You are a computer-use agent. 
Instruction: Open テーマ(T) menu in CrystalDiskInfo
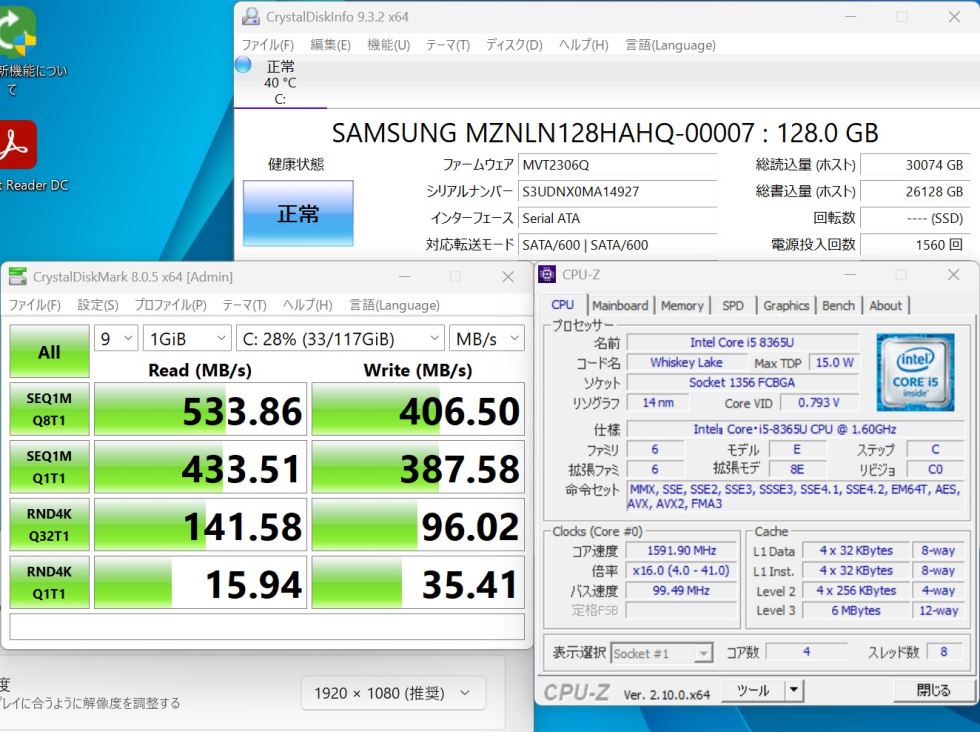click(448, 45)
